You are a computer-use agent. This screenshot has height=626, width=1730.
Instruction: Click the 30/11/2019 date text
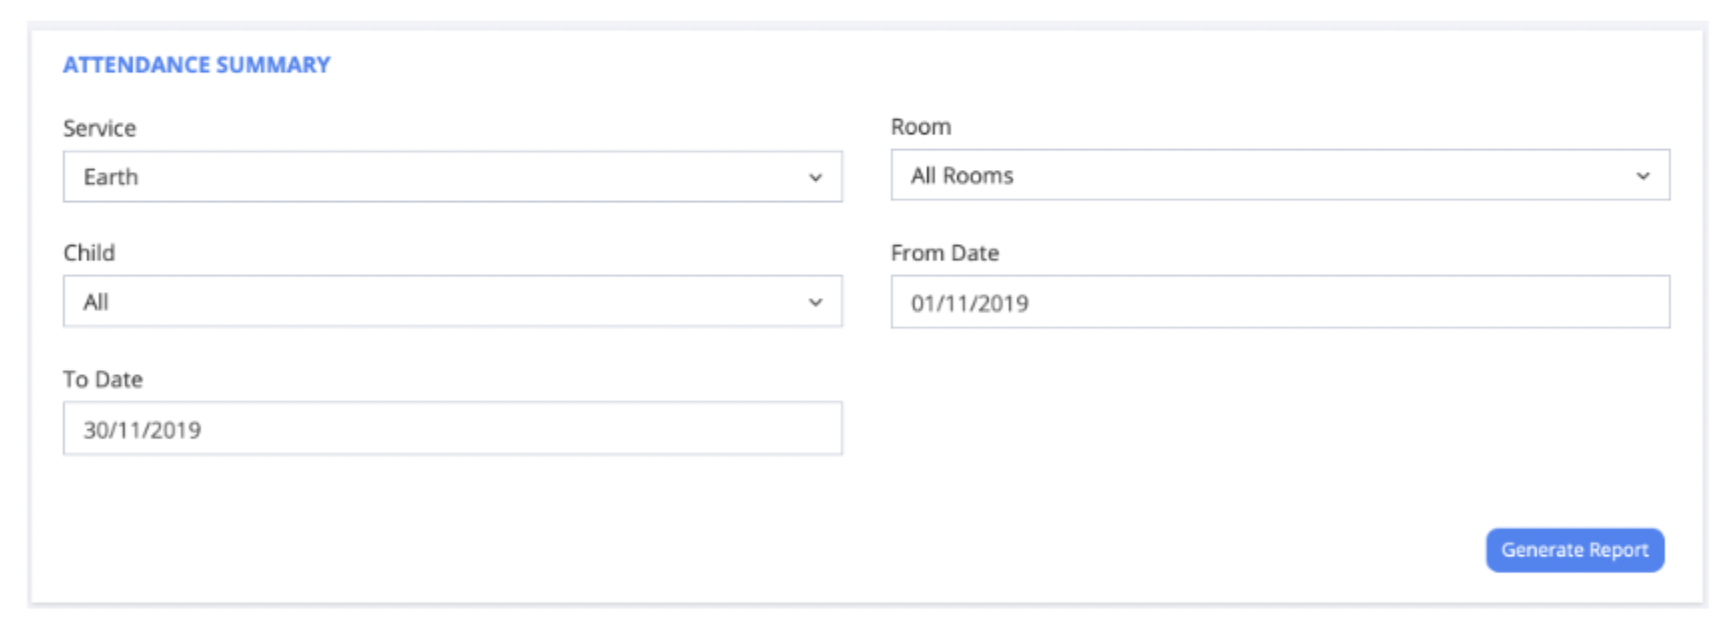pyautogui.click(x=142, y=430)
